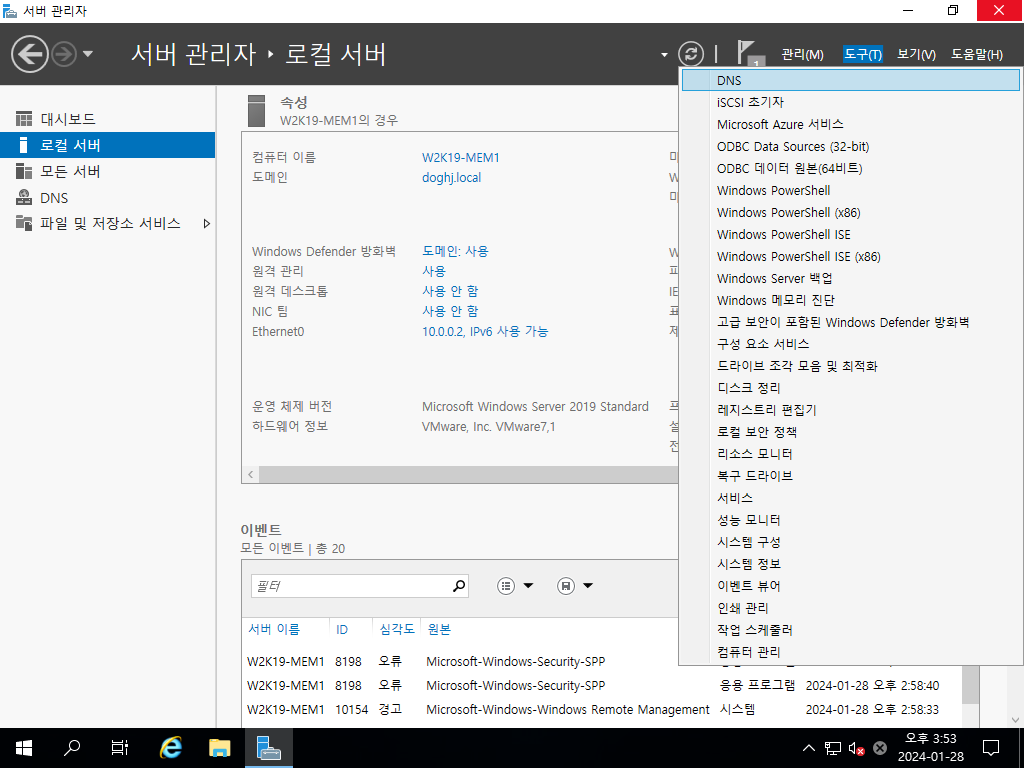
Task: Open 레지스트리 편집기
Action: (850, 410)
